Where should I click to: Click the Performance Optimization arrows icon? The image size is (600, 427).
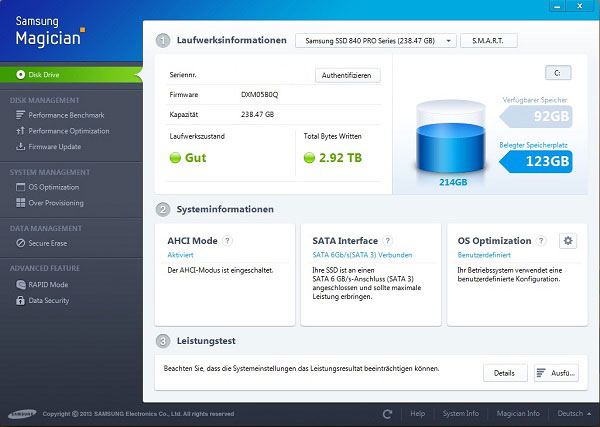[x=20, y=131]
